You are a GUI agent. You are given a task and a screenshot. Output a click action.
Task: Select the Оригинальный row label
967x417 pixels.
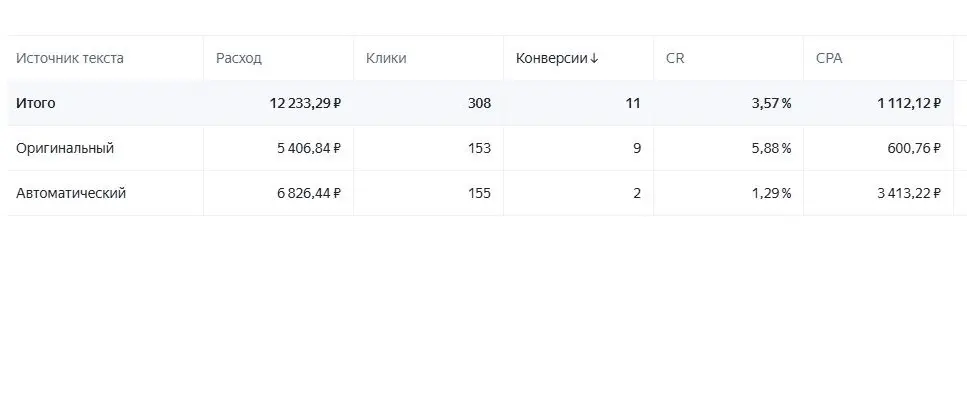click(65, 149)
